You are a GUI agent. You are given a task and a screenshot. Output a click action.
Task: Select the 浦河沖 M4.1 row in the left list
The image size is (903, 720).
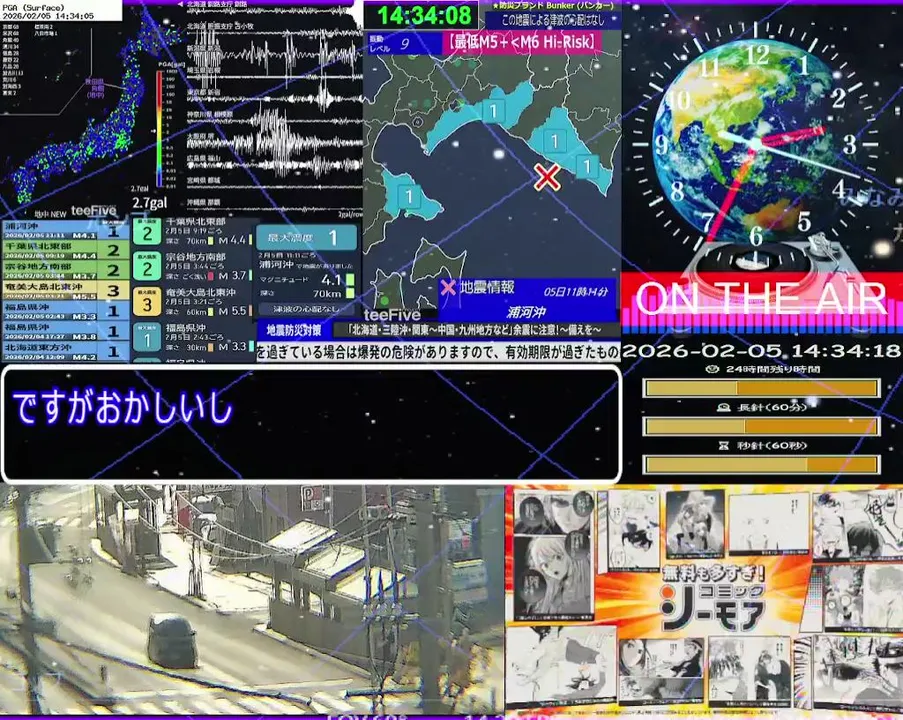click(65, 230)
